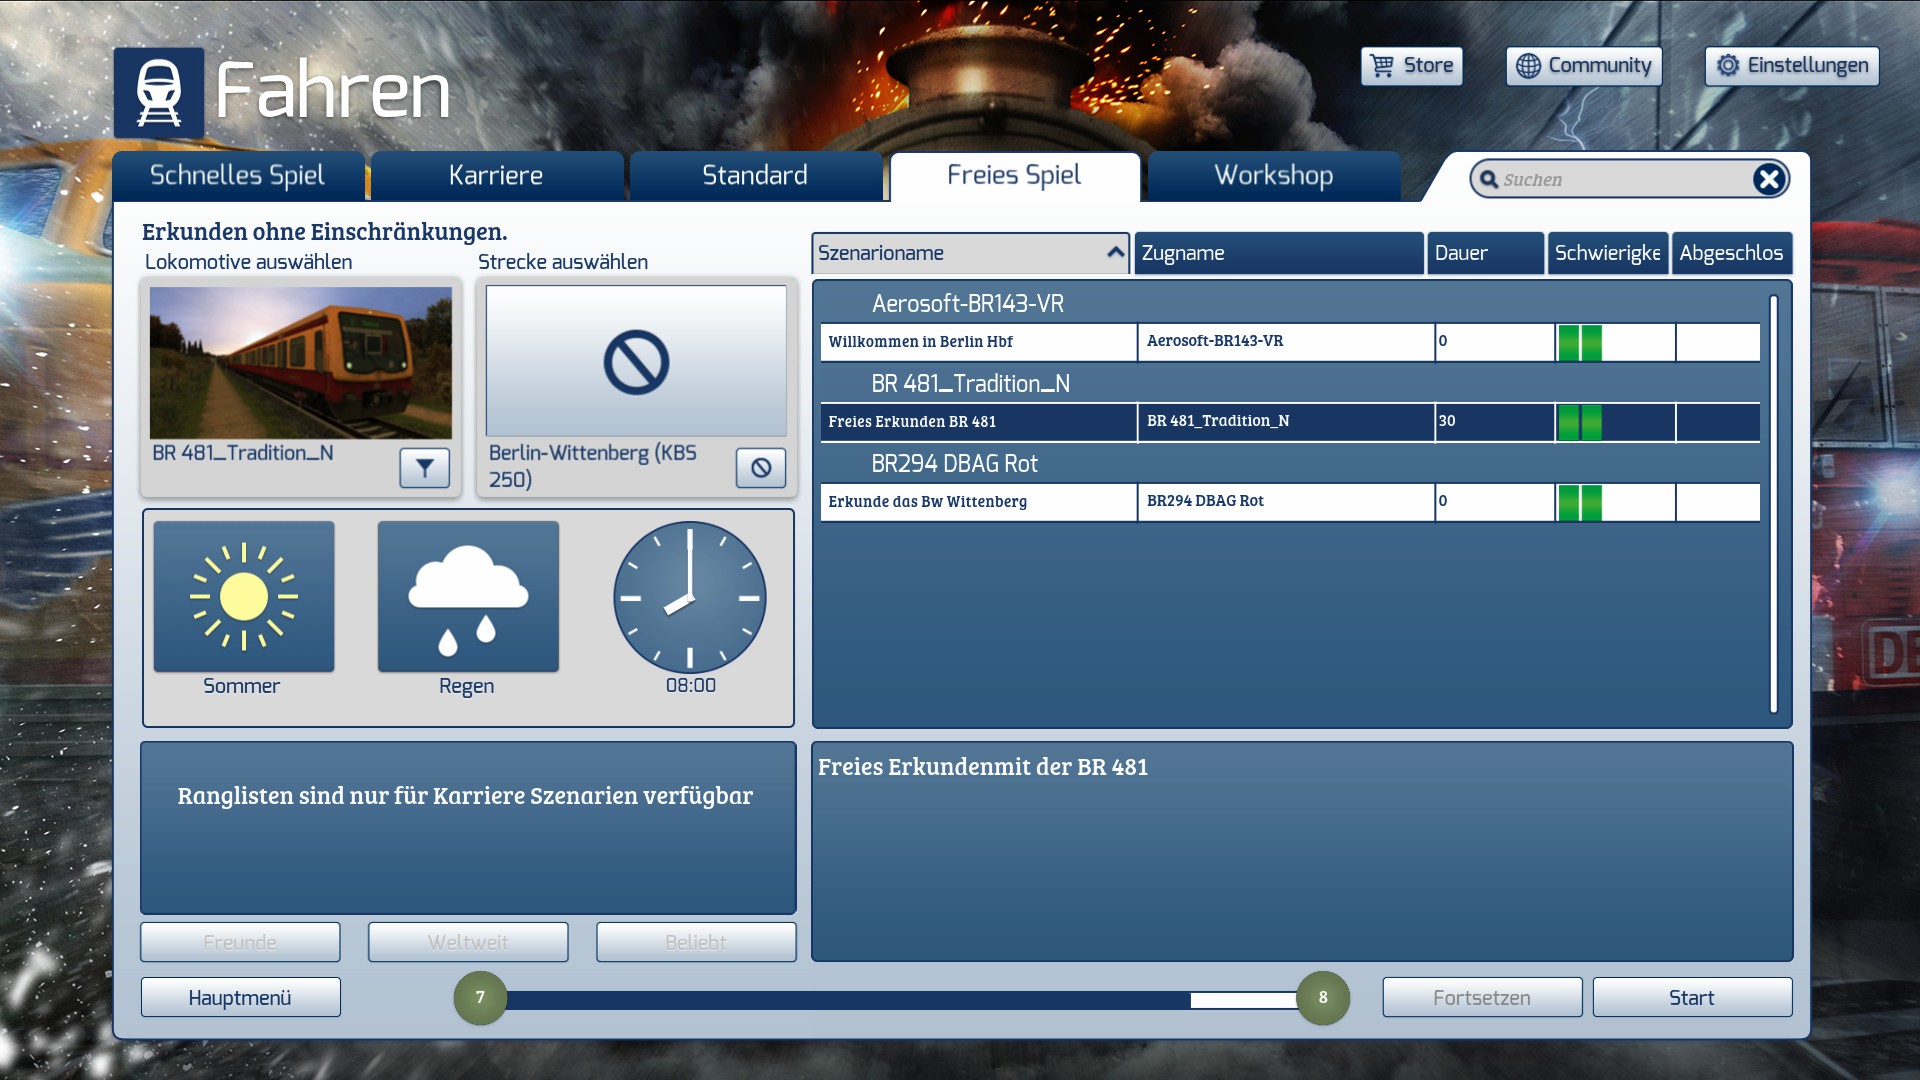Sort scenarios by the Szenarioname column arrow

point(1115,253)
